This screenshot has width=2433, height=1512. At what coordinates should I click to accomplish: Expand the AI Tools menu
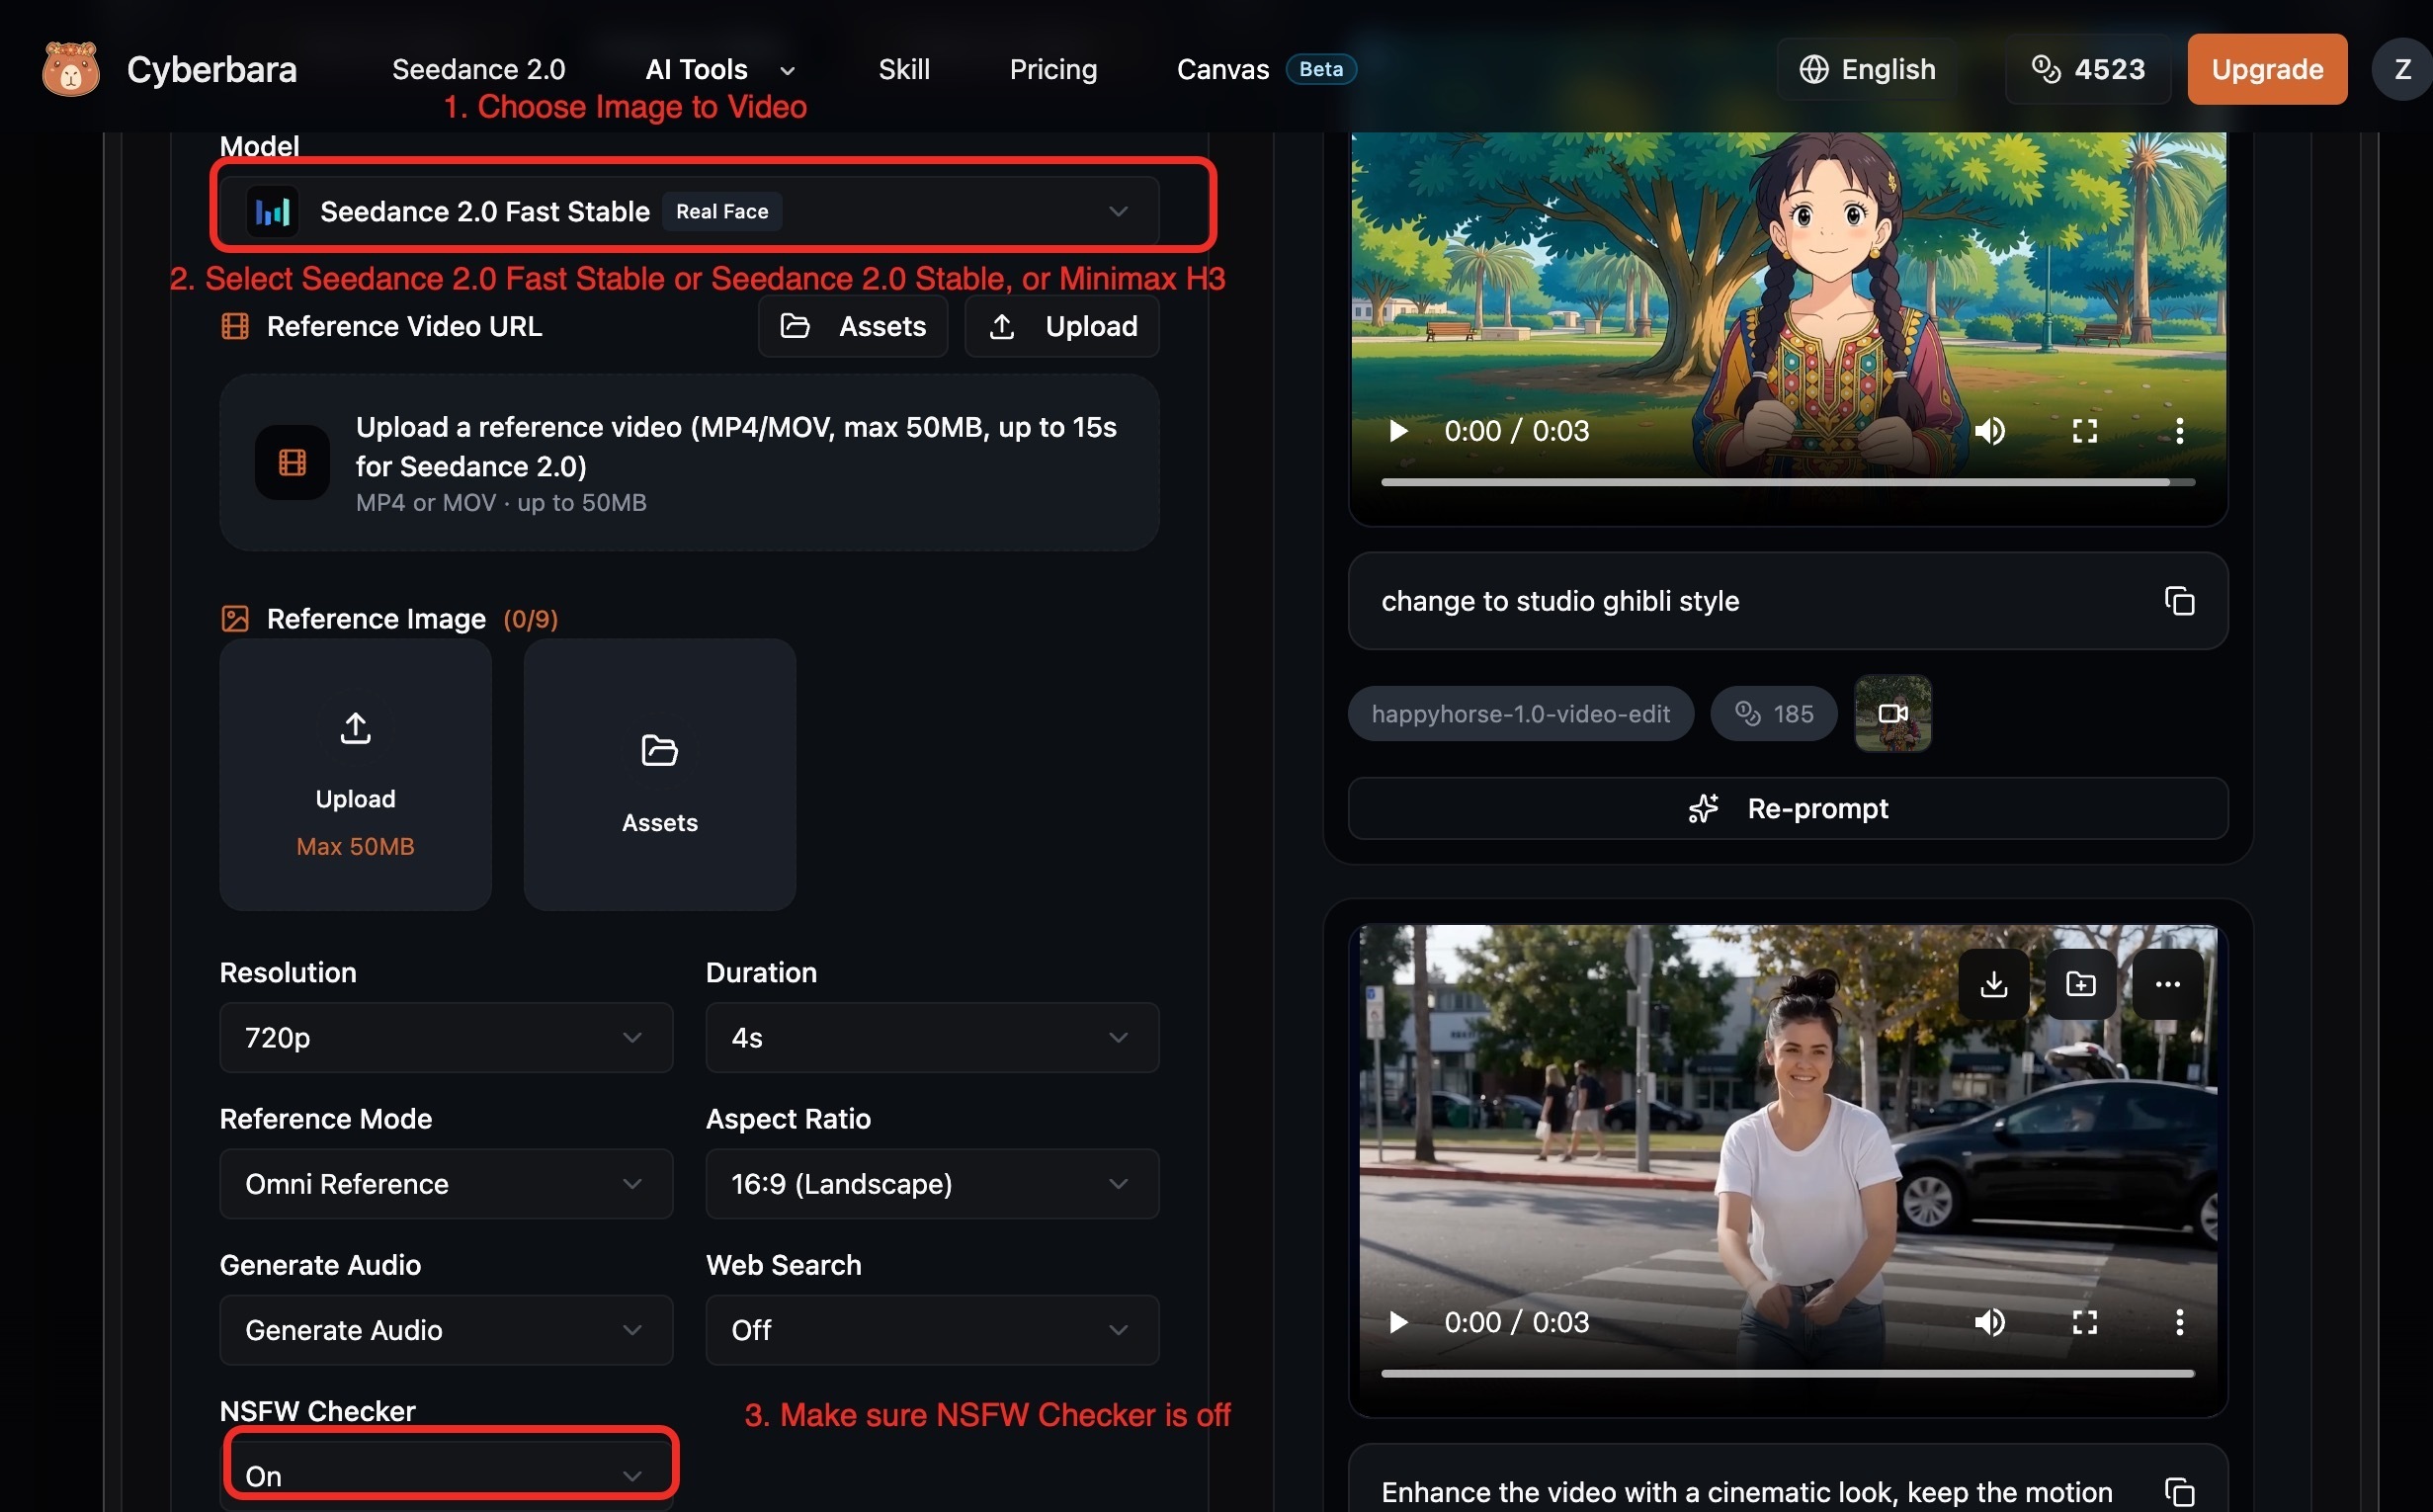(x=720, y=69)
